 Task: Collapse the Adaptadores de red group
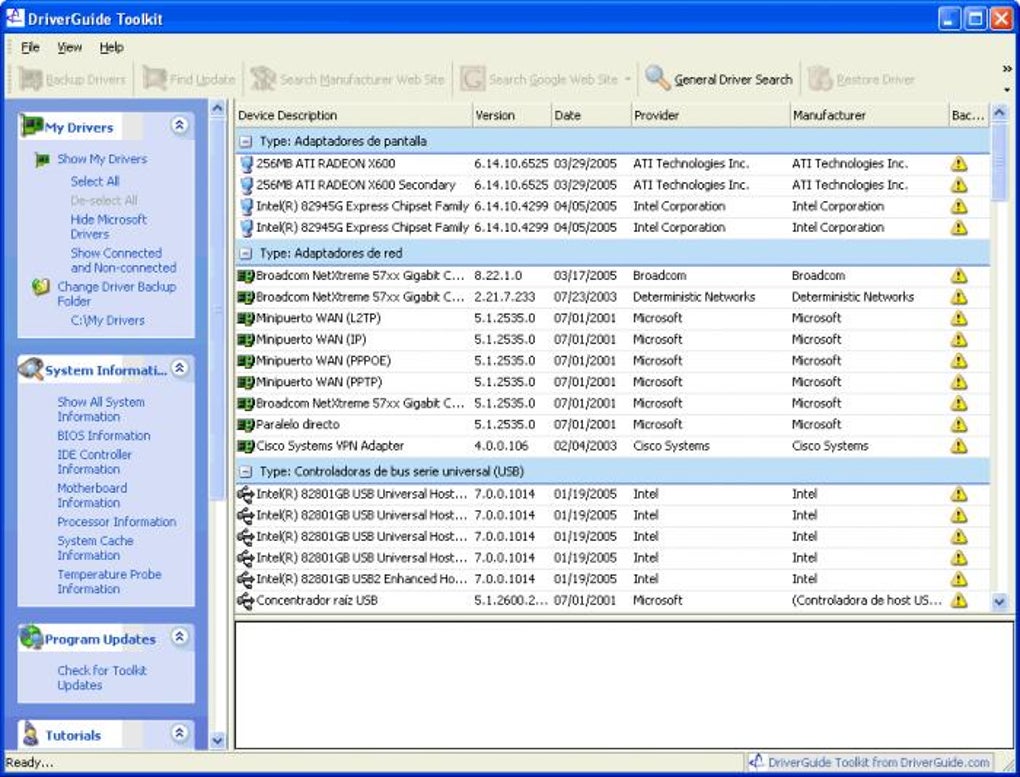tap(246, 254)
